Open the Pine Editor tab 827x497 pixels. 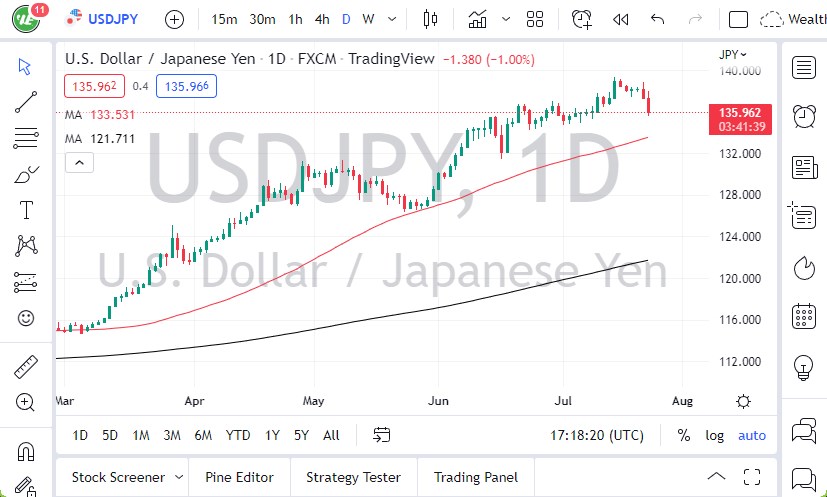(239, 477)
